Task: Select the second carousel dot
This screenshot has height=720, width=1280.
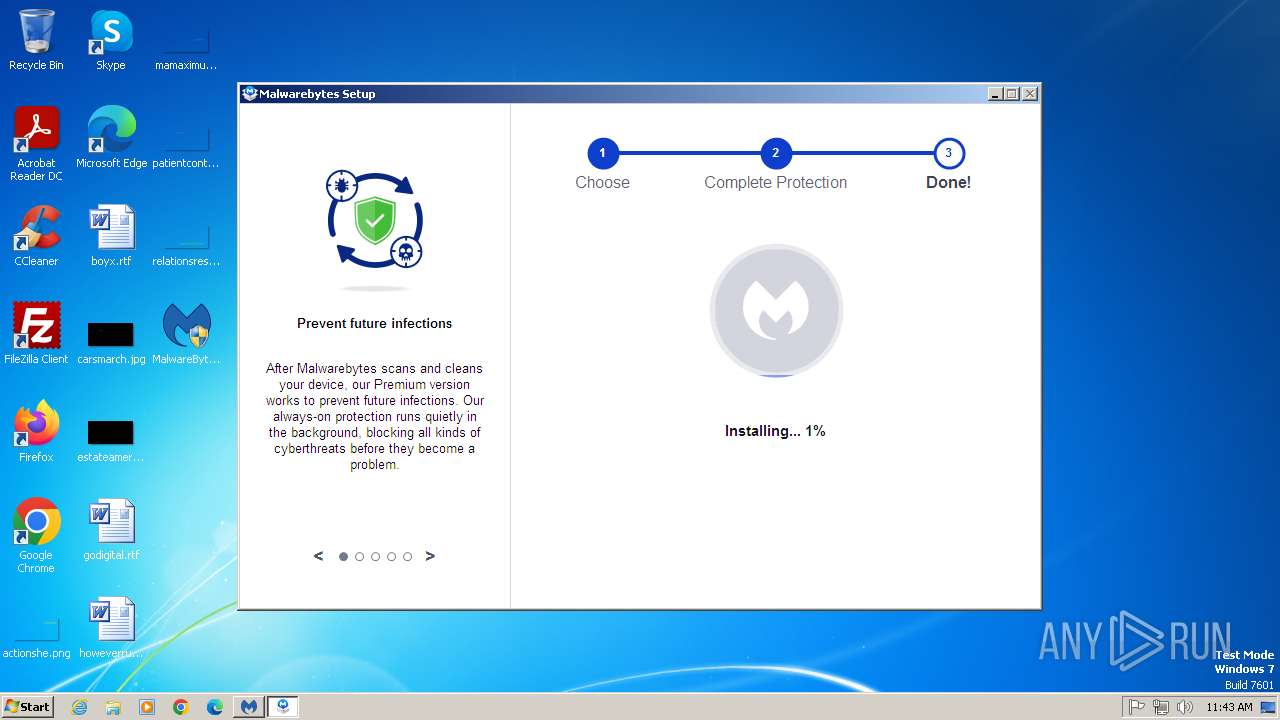Action: (360, 557)
